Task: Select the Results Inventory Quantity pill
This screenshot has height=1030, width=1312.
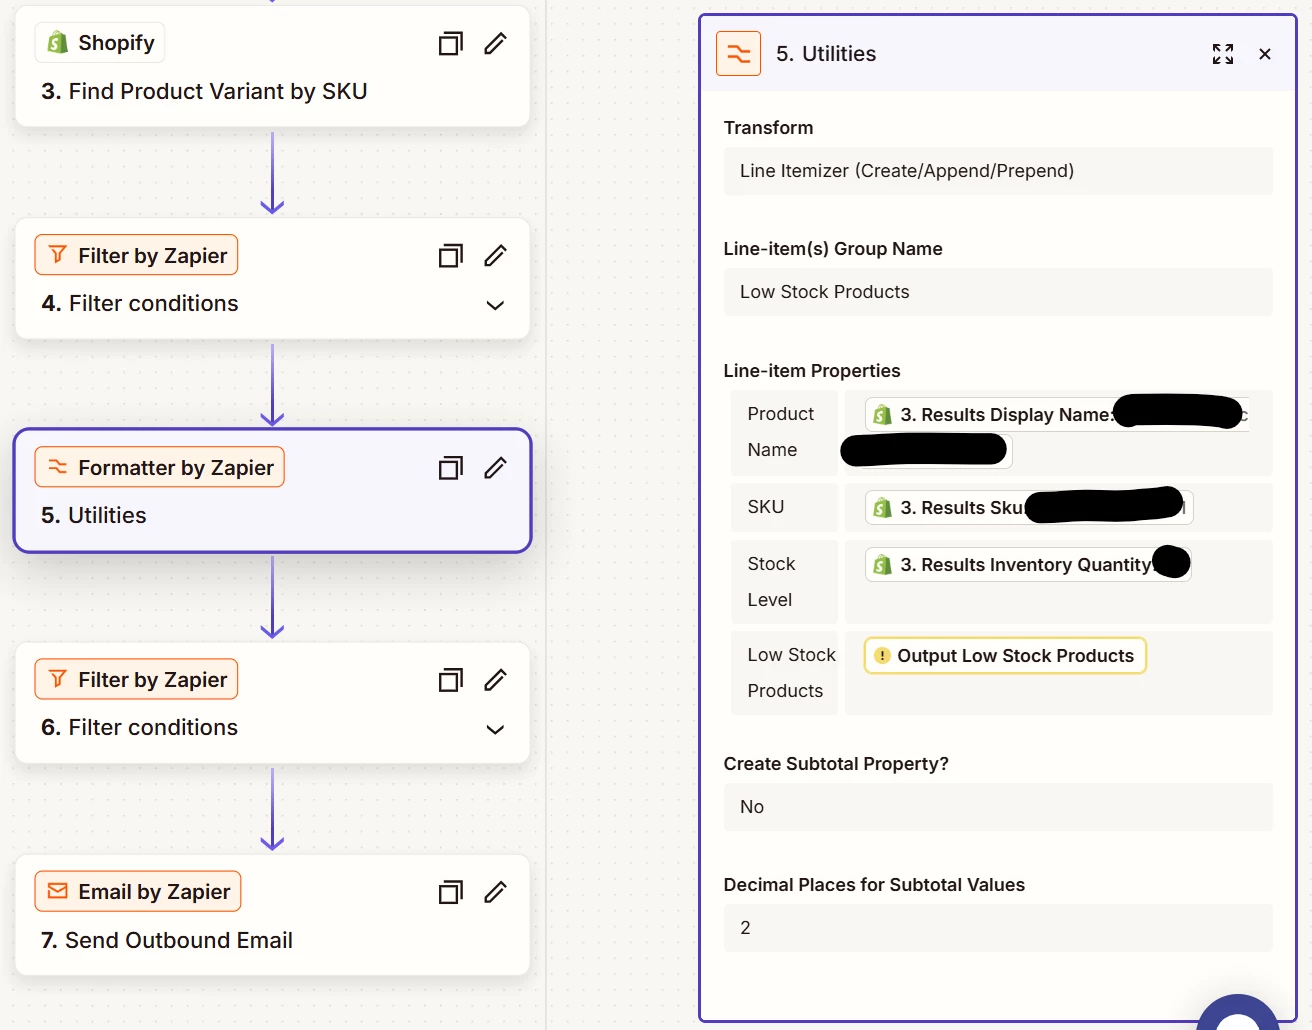Action: pos(1028,565)
